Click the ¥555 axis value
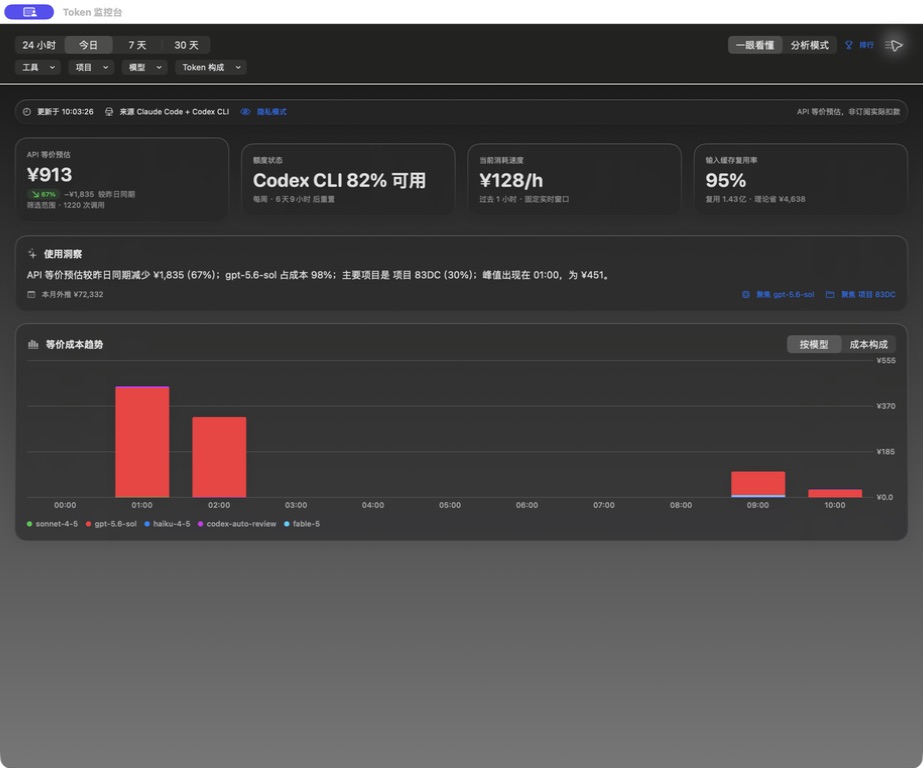 pyautogui.click(x=886, y=361)
